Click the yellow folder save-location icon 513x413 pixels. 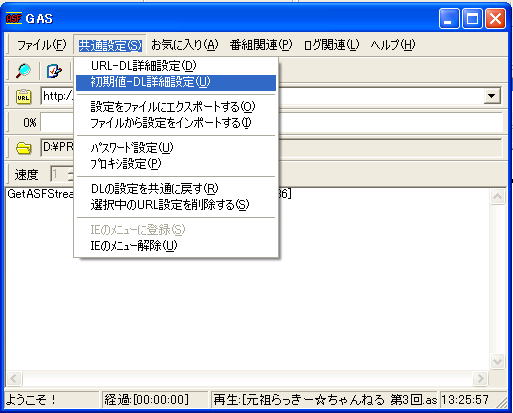[x=24, y=148]
